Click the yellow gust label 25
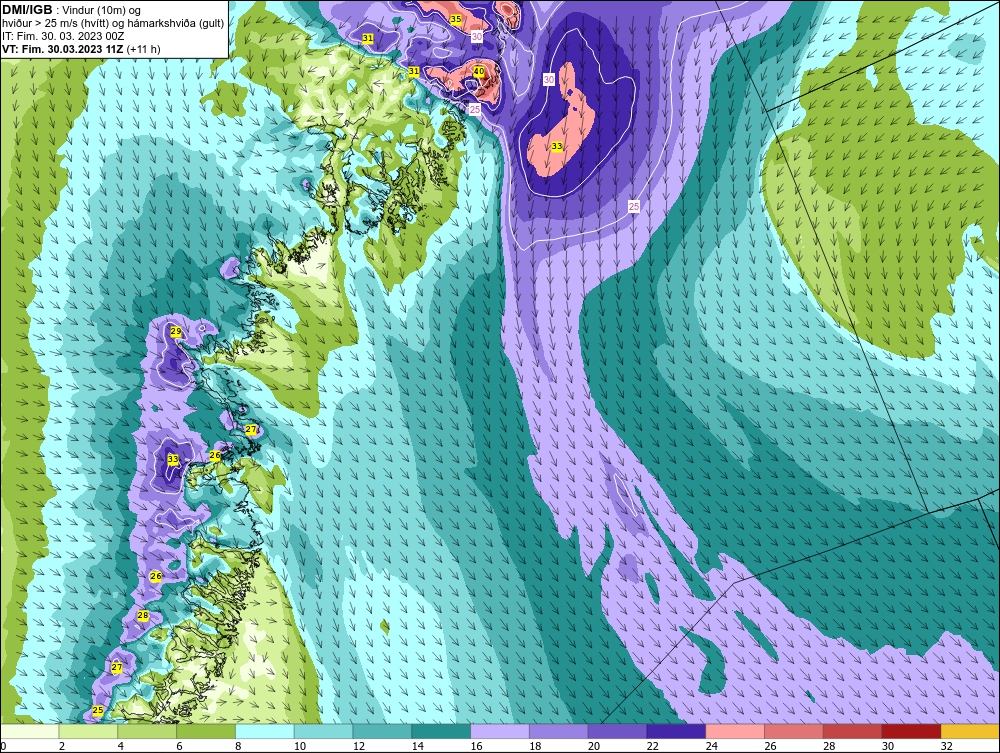Viewport: 1000px width, 753px height. pyautogui.click(x=98, y=710)
